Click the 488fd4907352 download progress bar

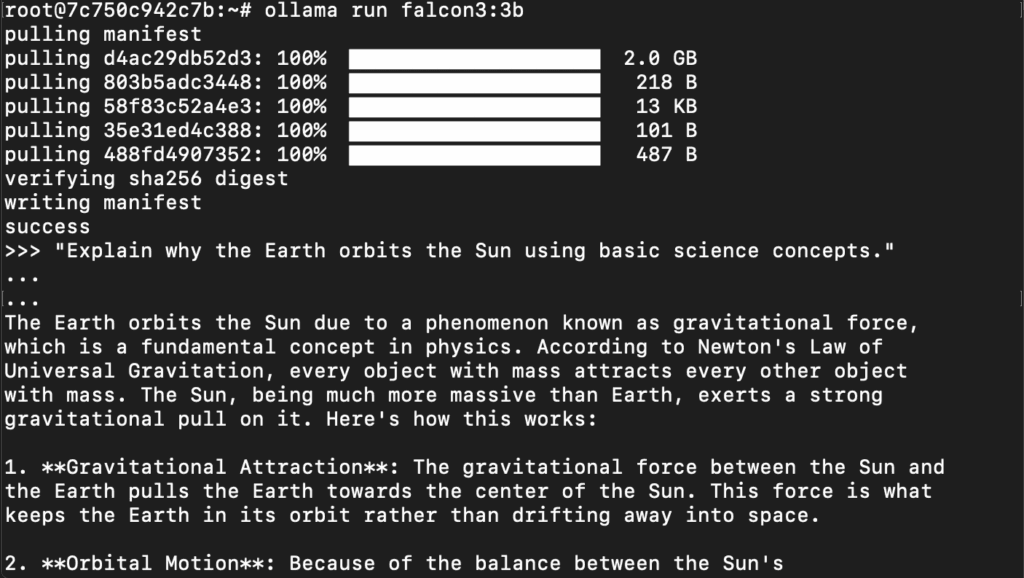pyautogui.click(x=474, y=154)
